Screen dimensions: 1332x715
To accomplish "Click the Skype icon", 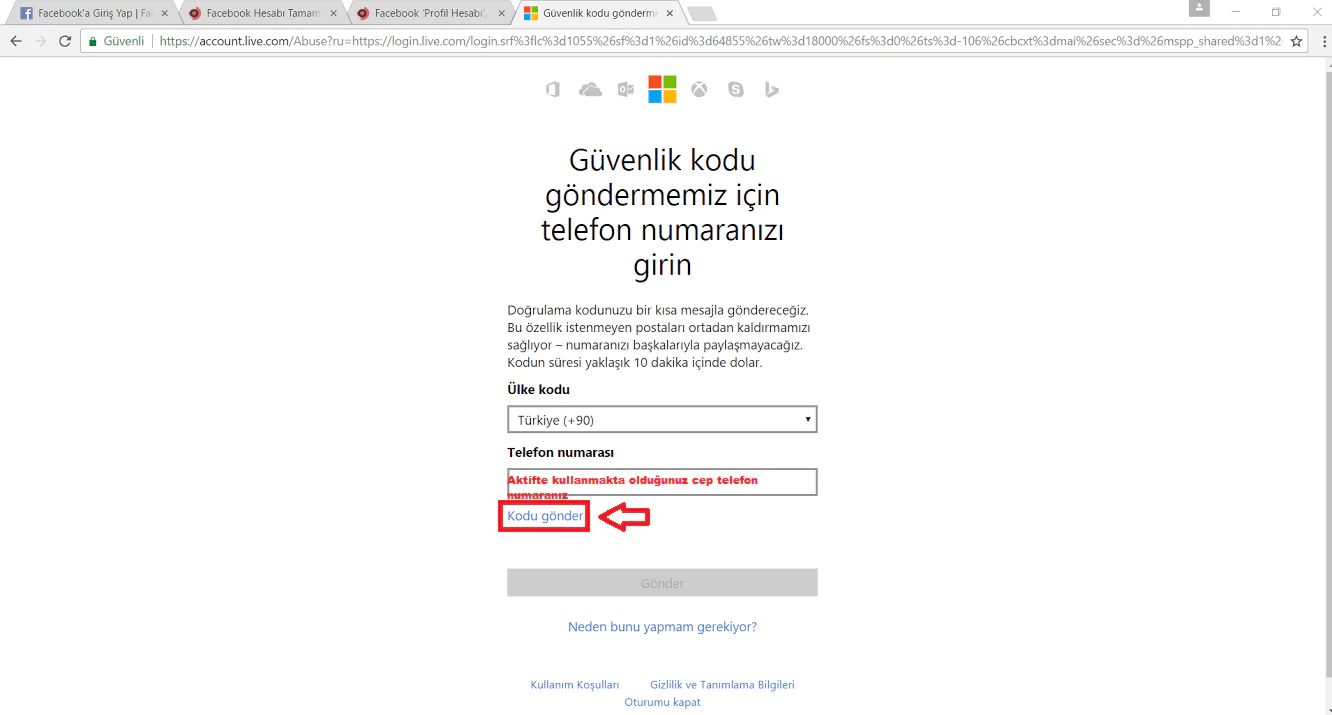I will [736, 90].
